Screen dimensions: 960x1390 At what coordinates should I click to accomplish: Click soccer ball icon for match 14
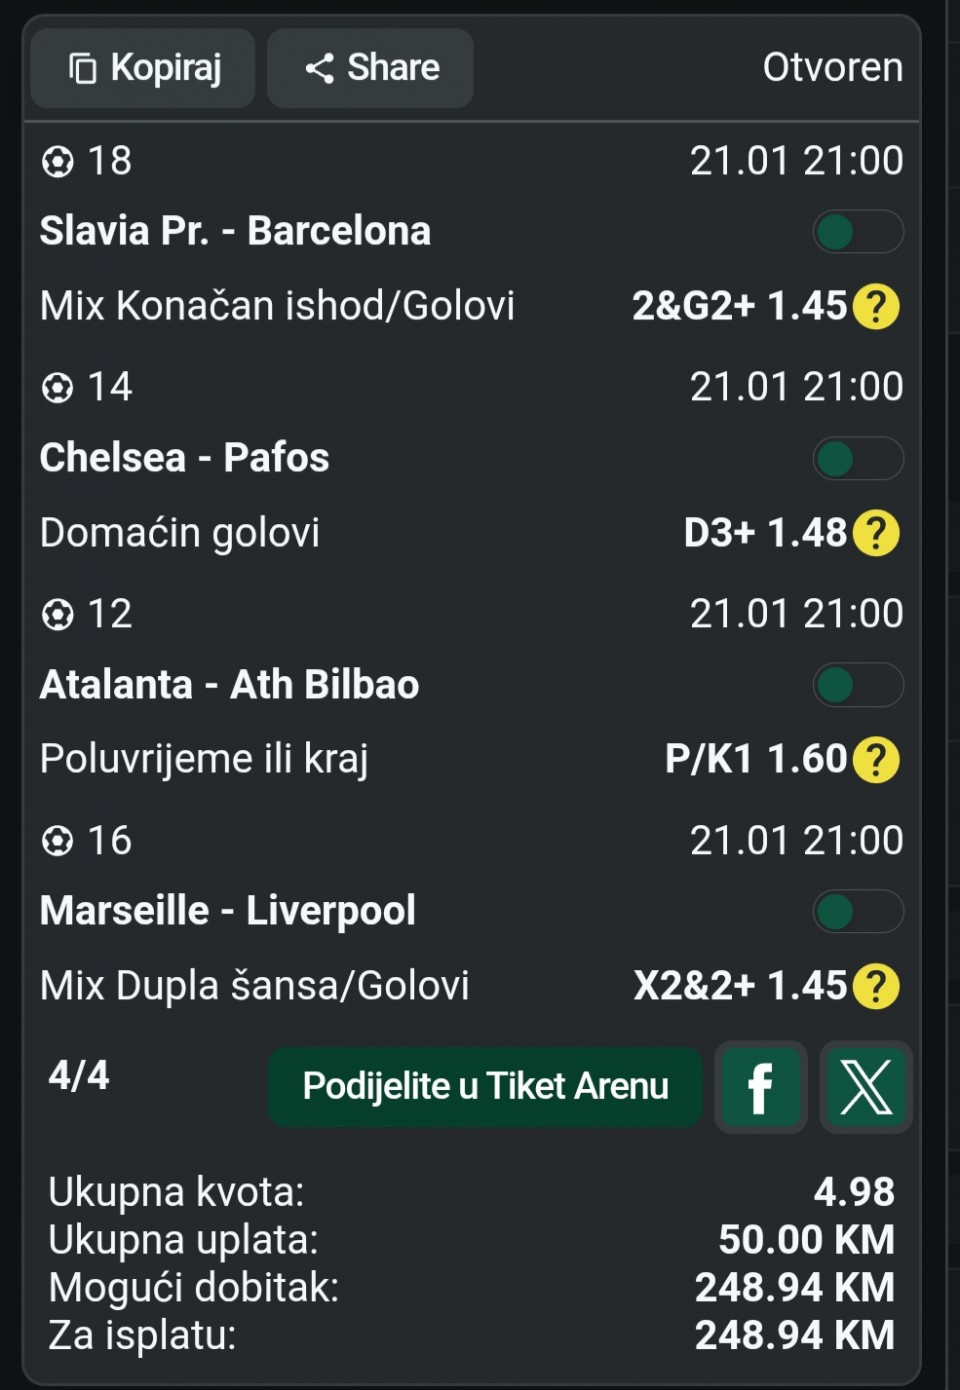57,387
